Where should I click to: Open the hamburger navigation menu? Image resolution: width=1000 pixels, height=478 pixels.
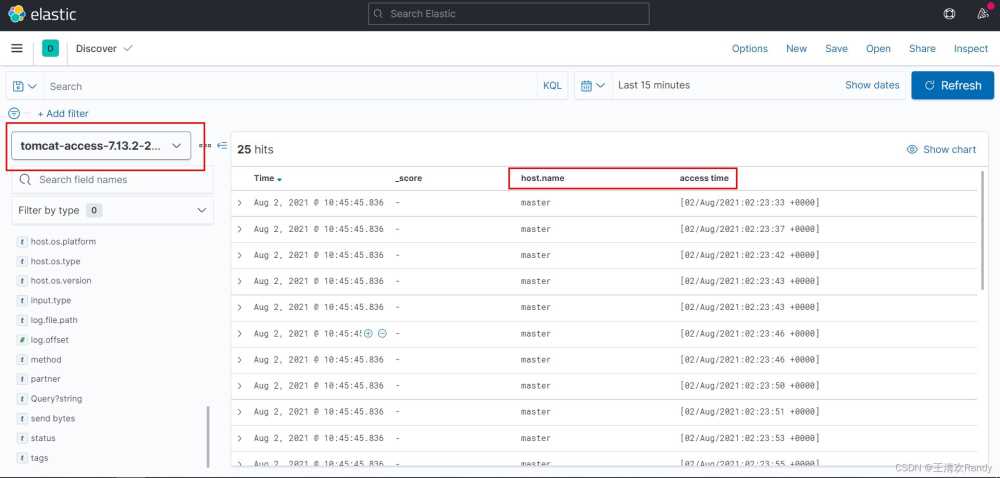pyautogui.click(x=17, y=48)
